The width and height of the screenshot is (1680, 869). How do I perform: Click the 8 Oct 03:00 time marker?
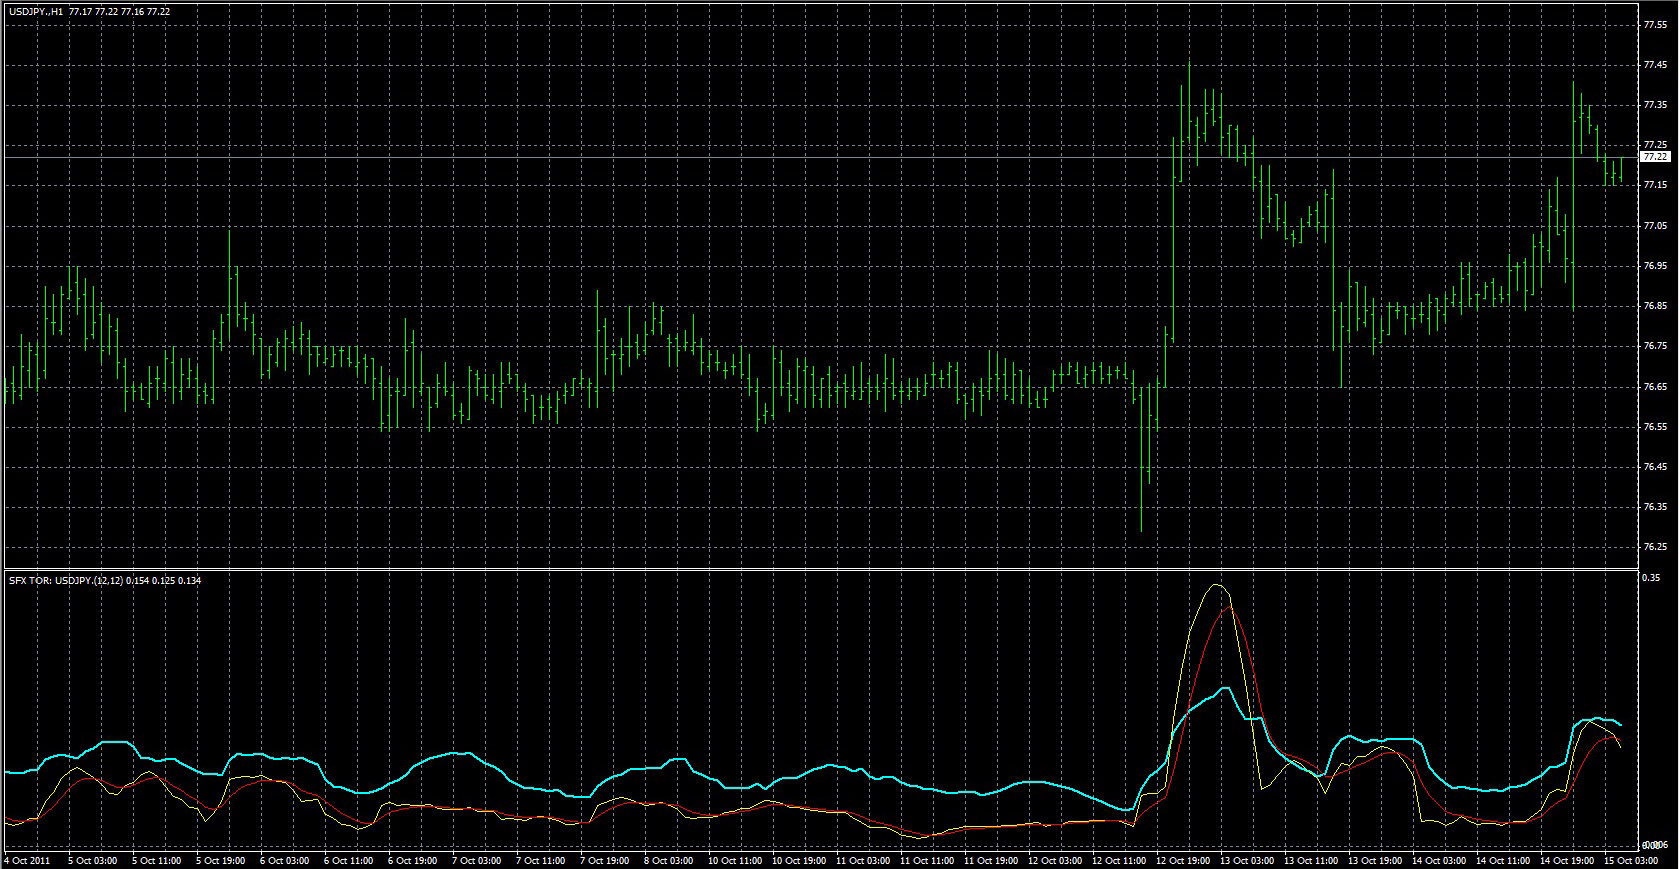[668, 860]
